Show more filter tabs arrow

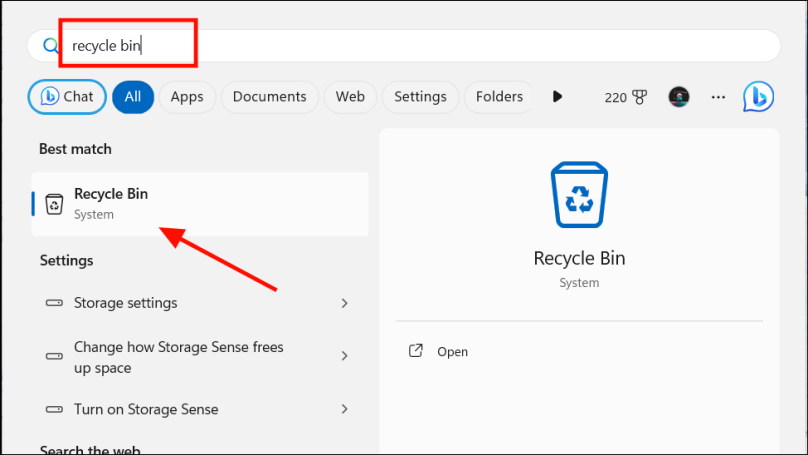(x=558, y=97)
